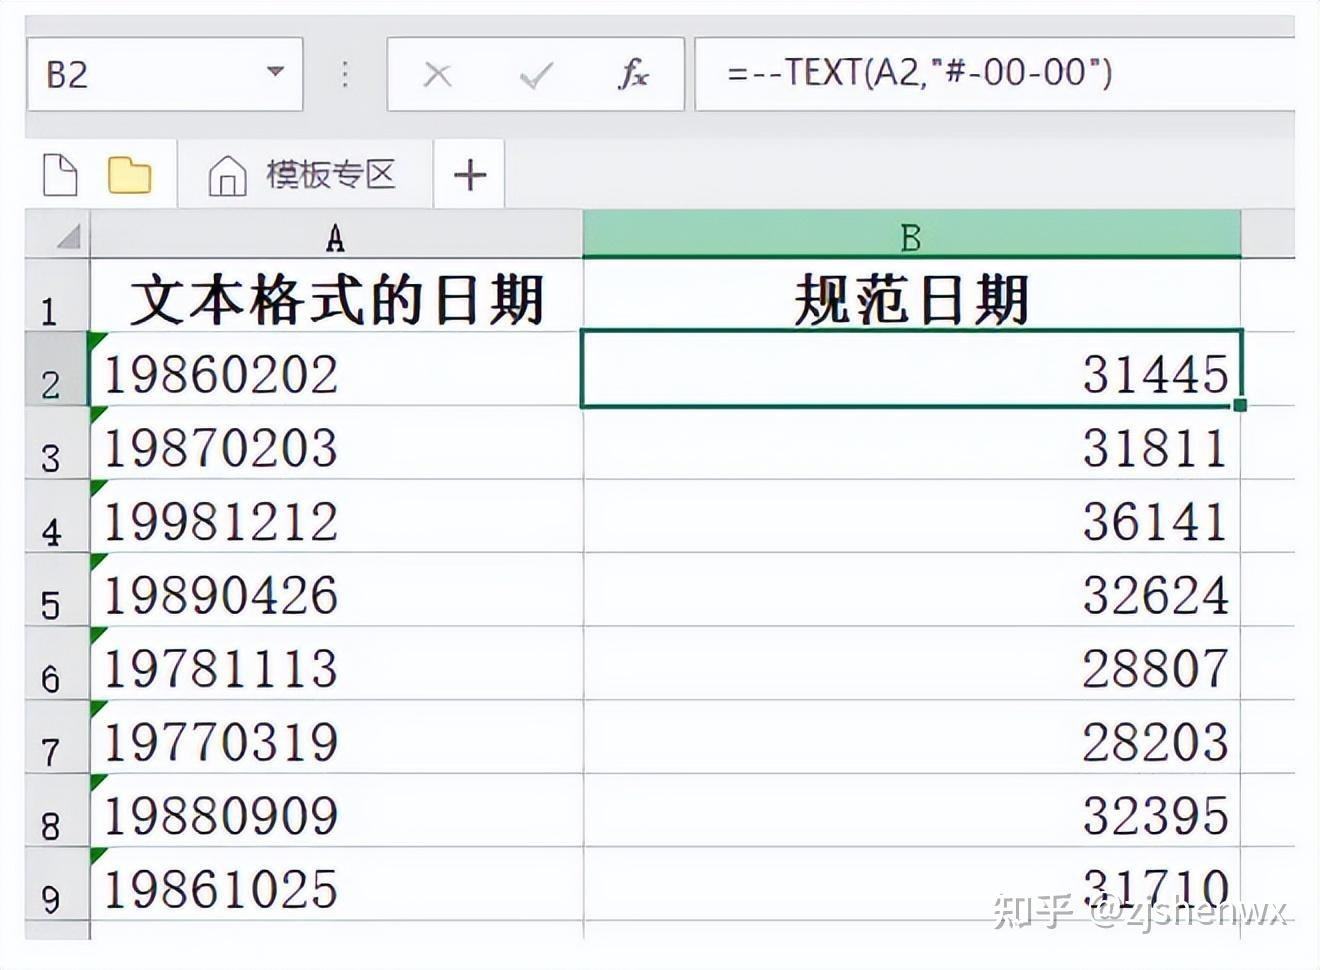Click the home icon in 模板专区 tab

pyautogui.click(x=227, y=176)
